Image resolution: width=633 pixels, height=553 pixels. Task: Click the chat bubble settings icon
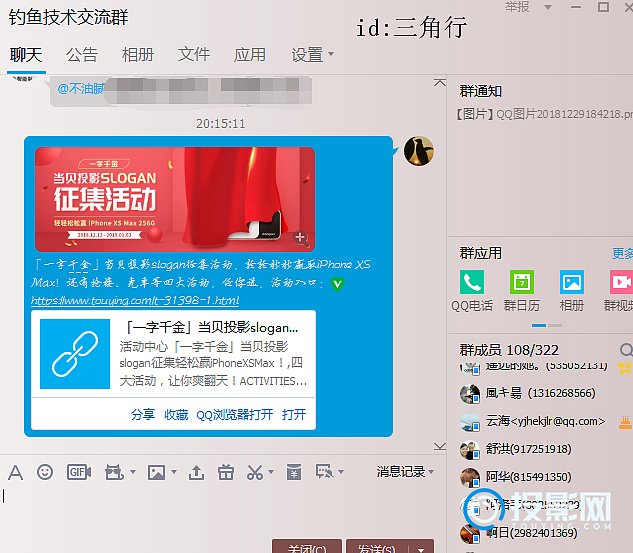pos(325,471)
